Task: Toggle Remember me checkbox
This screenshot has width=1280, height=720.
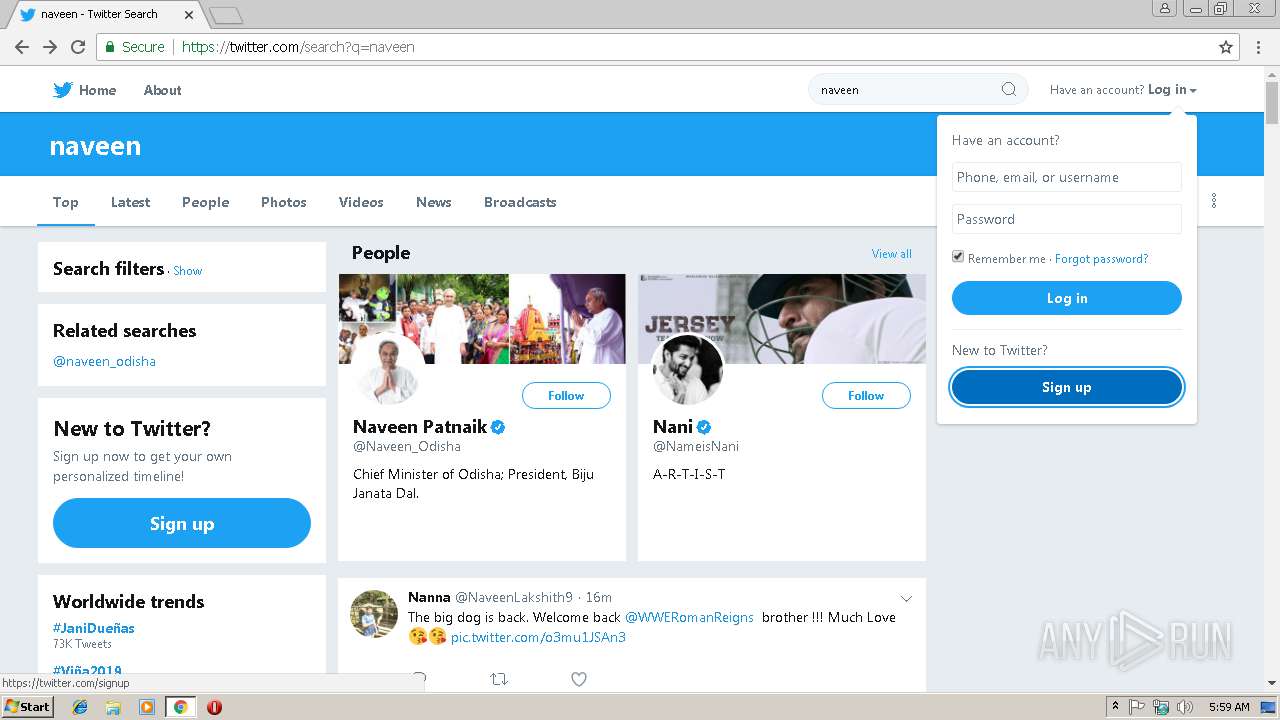Action: point(958,257)
